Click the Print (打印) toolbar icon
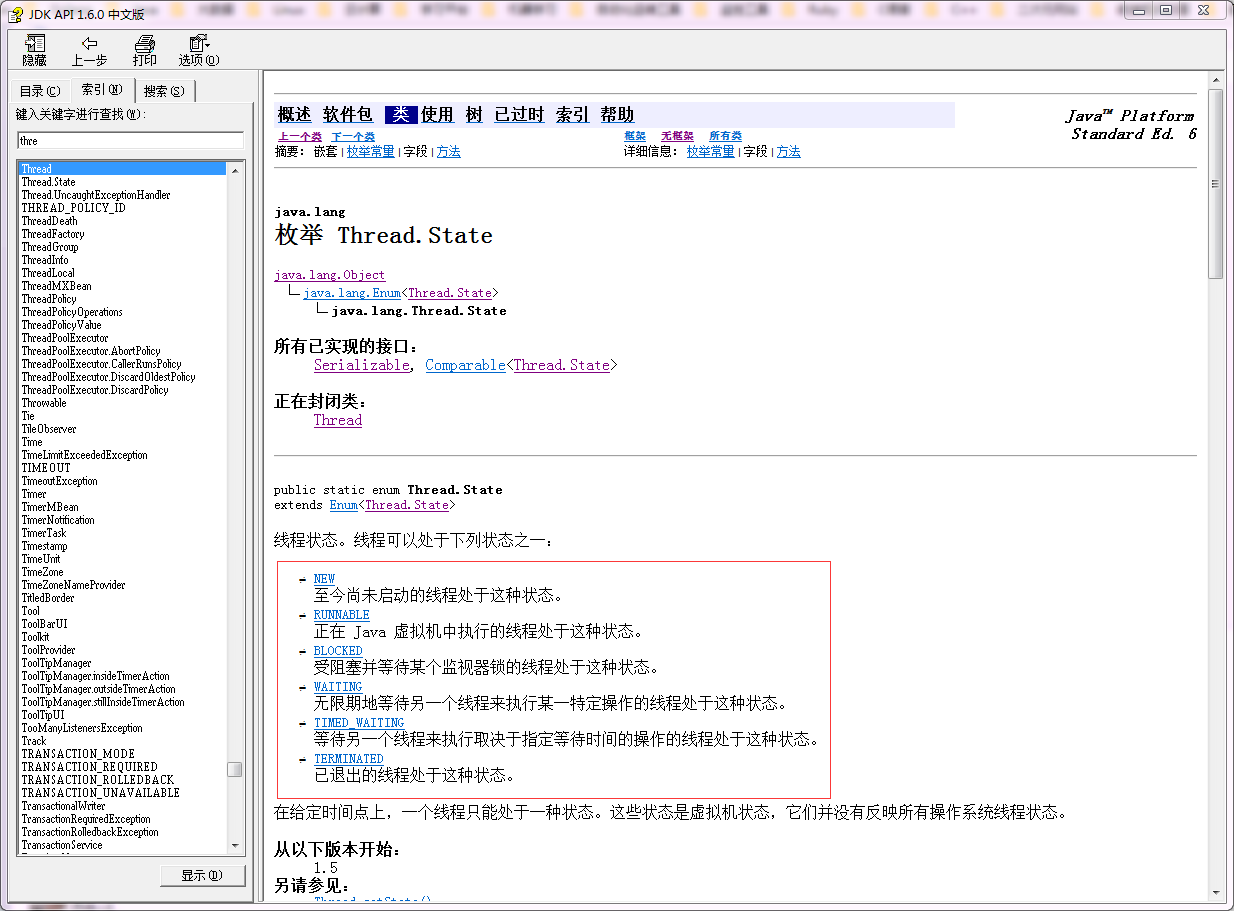The width and height of the screenshot is (1234, 911). pos(145,50)
